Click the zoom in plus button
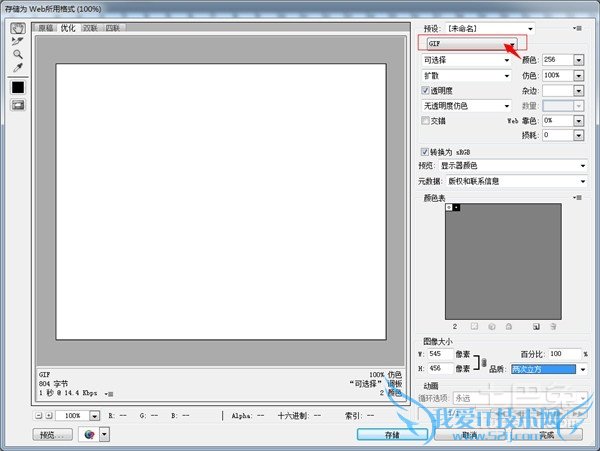Image resolution: width=600 pixels, height=451 pixels. click(x=49, y=415)
